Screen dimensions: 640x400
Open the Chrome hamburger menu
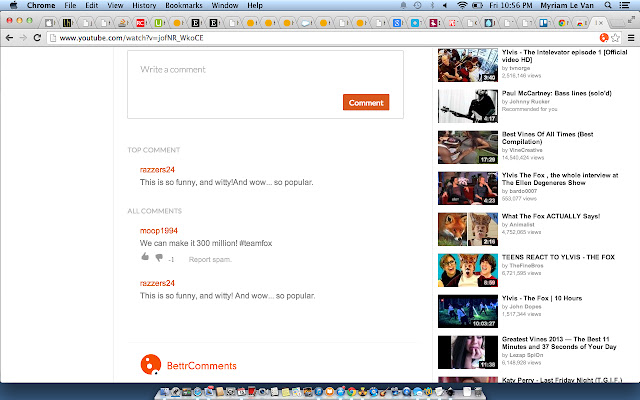coord(631,38)
